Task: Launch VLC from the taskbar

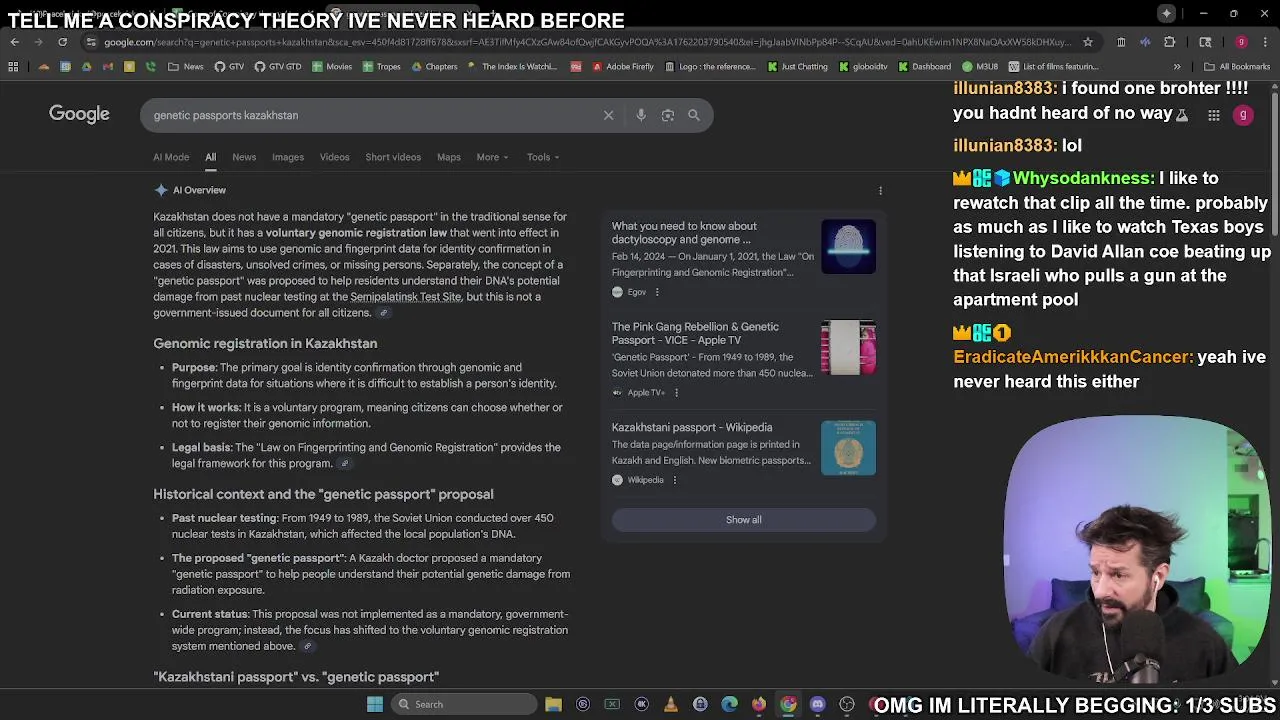Action: (x=671, y=704)
